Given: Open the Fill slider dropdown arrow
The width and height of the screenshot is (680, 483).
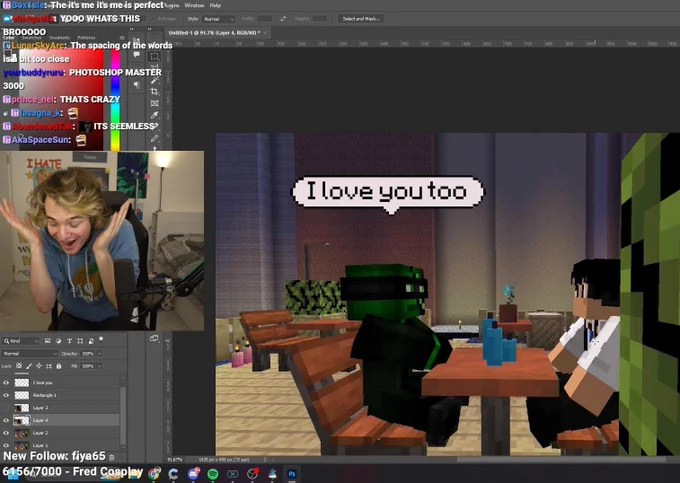Looking at the screenshot, I should click(x=99, y=366).
